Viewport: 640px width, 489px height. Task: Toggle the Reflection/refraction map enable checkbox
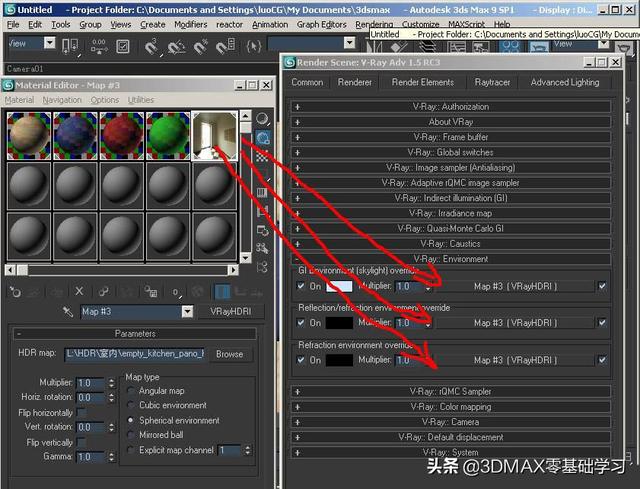click(x=602, y=322)
